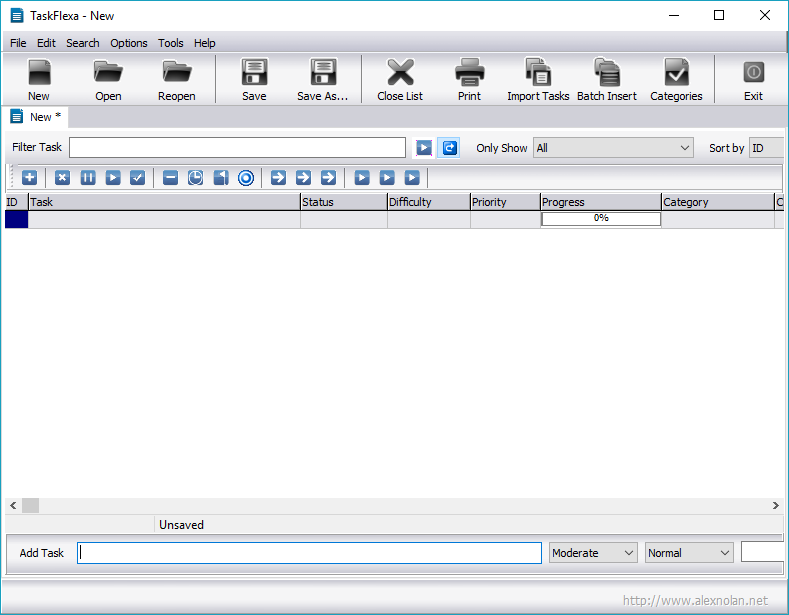
Task: Save the list with the Save icon
Action: (254, 80)
